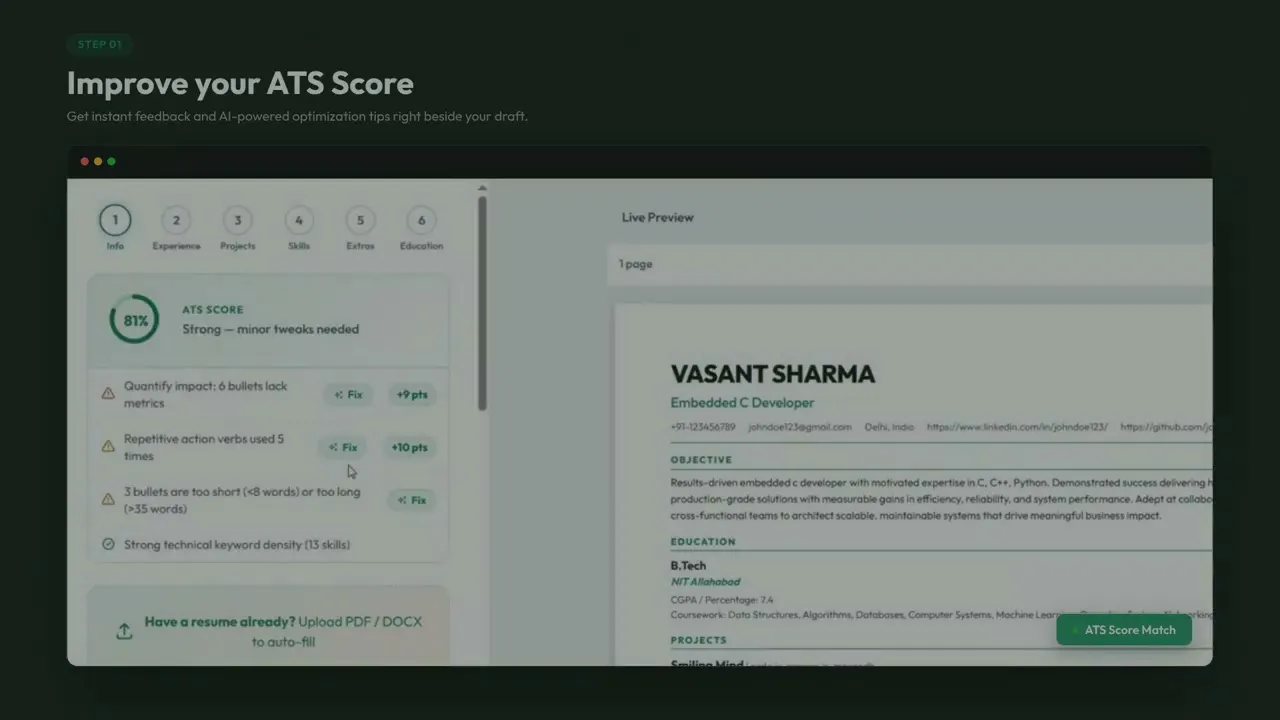Click the Embedded C Developer title
Screen dimensions: 1280x720
[x=742, y=403]
